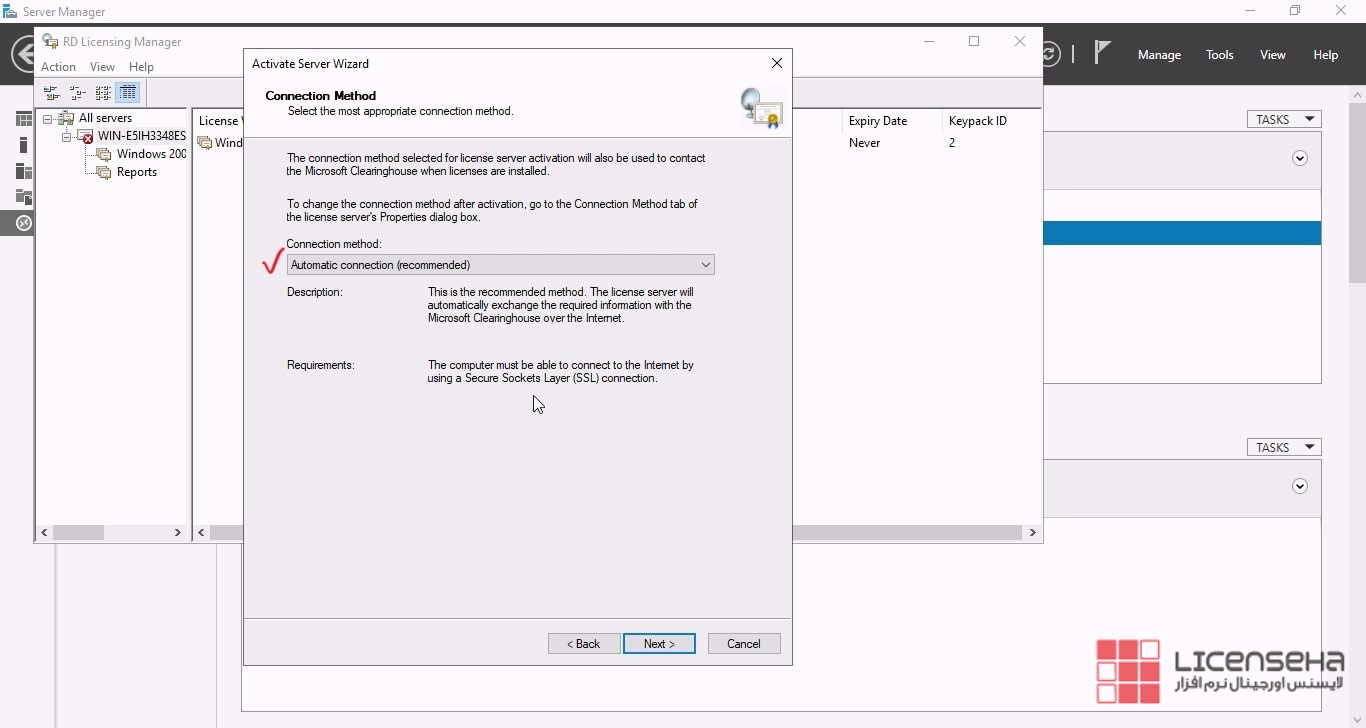This screenshot has height=728, width=1366.
Task: Expand the upper panel chevron button
Action: (1300, 158)
